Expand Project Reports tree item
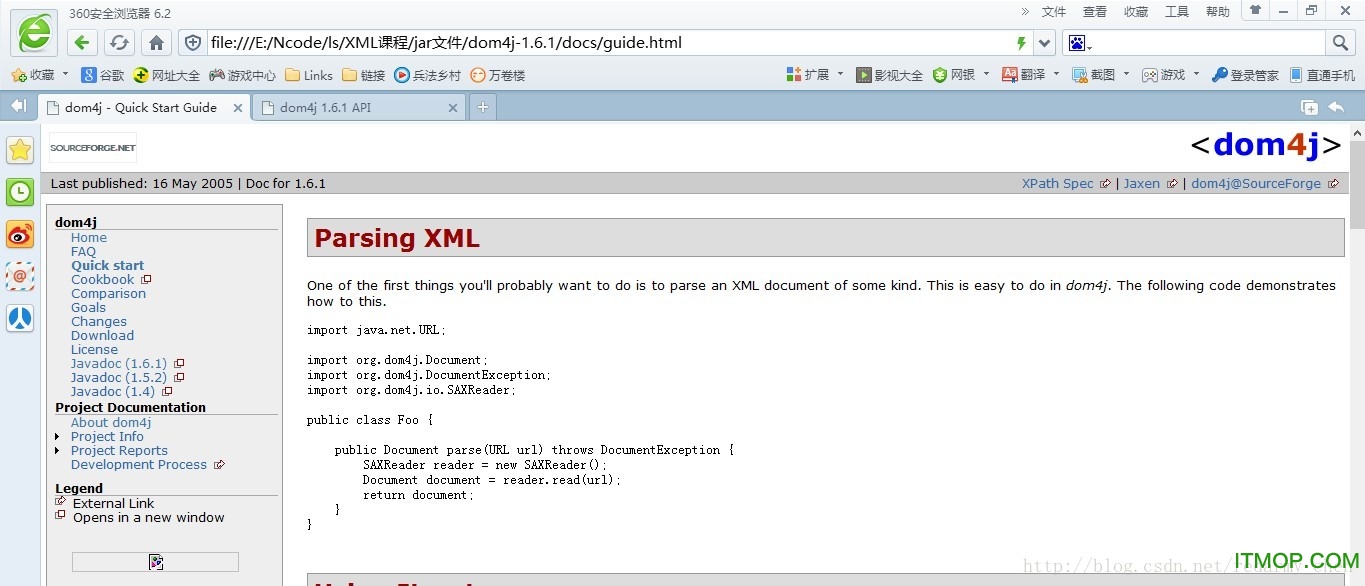This screenshot has height=586, width=1365. pyautogui.click(x=58, y=451)
